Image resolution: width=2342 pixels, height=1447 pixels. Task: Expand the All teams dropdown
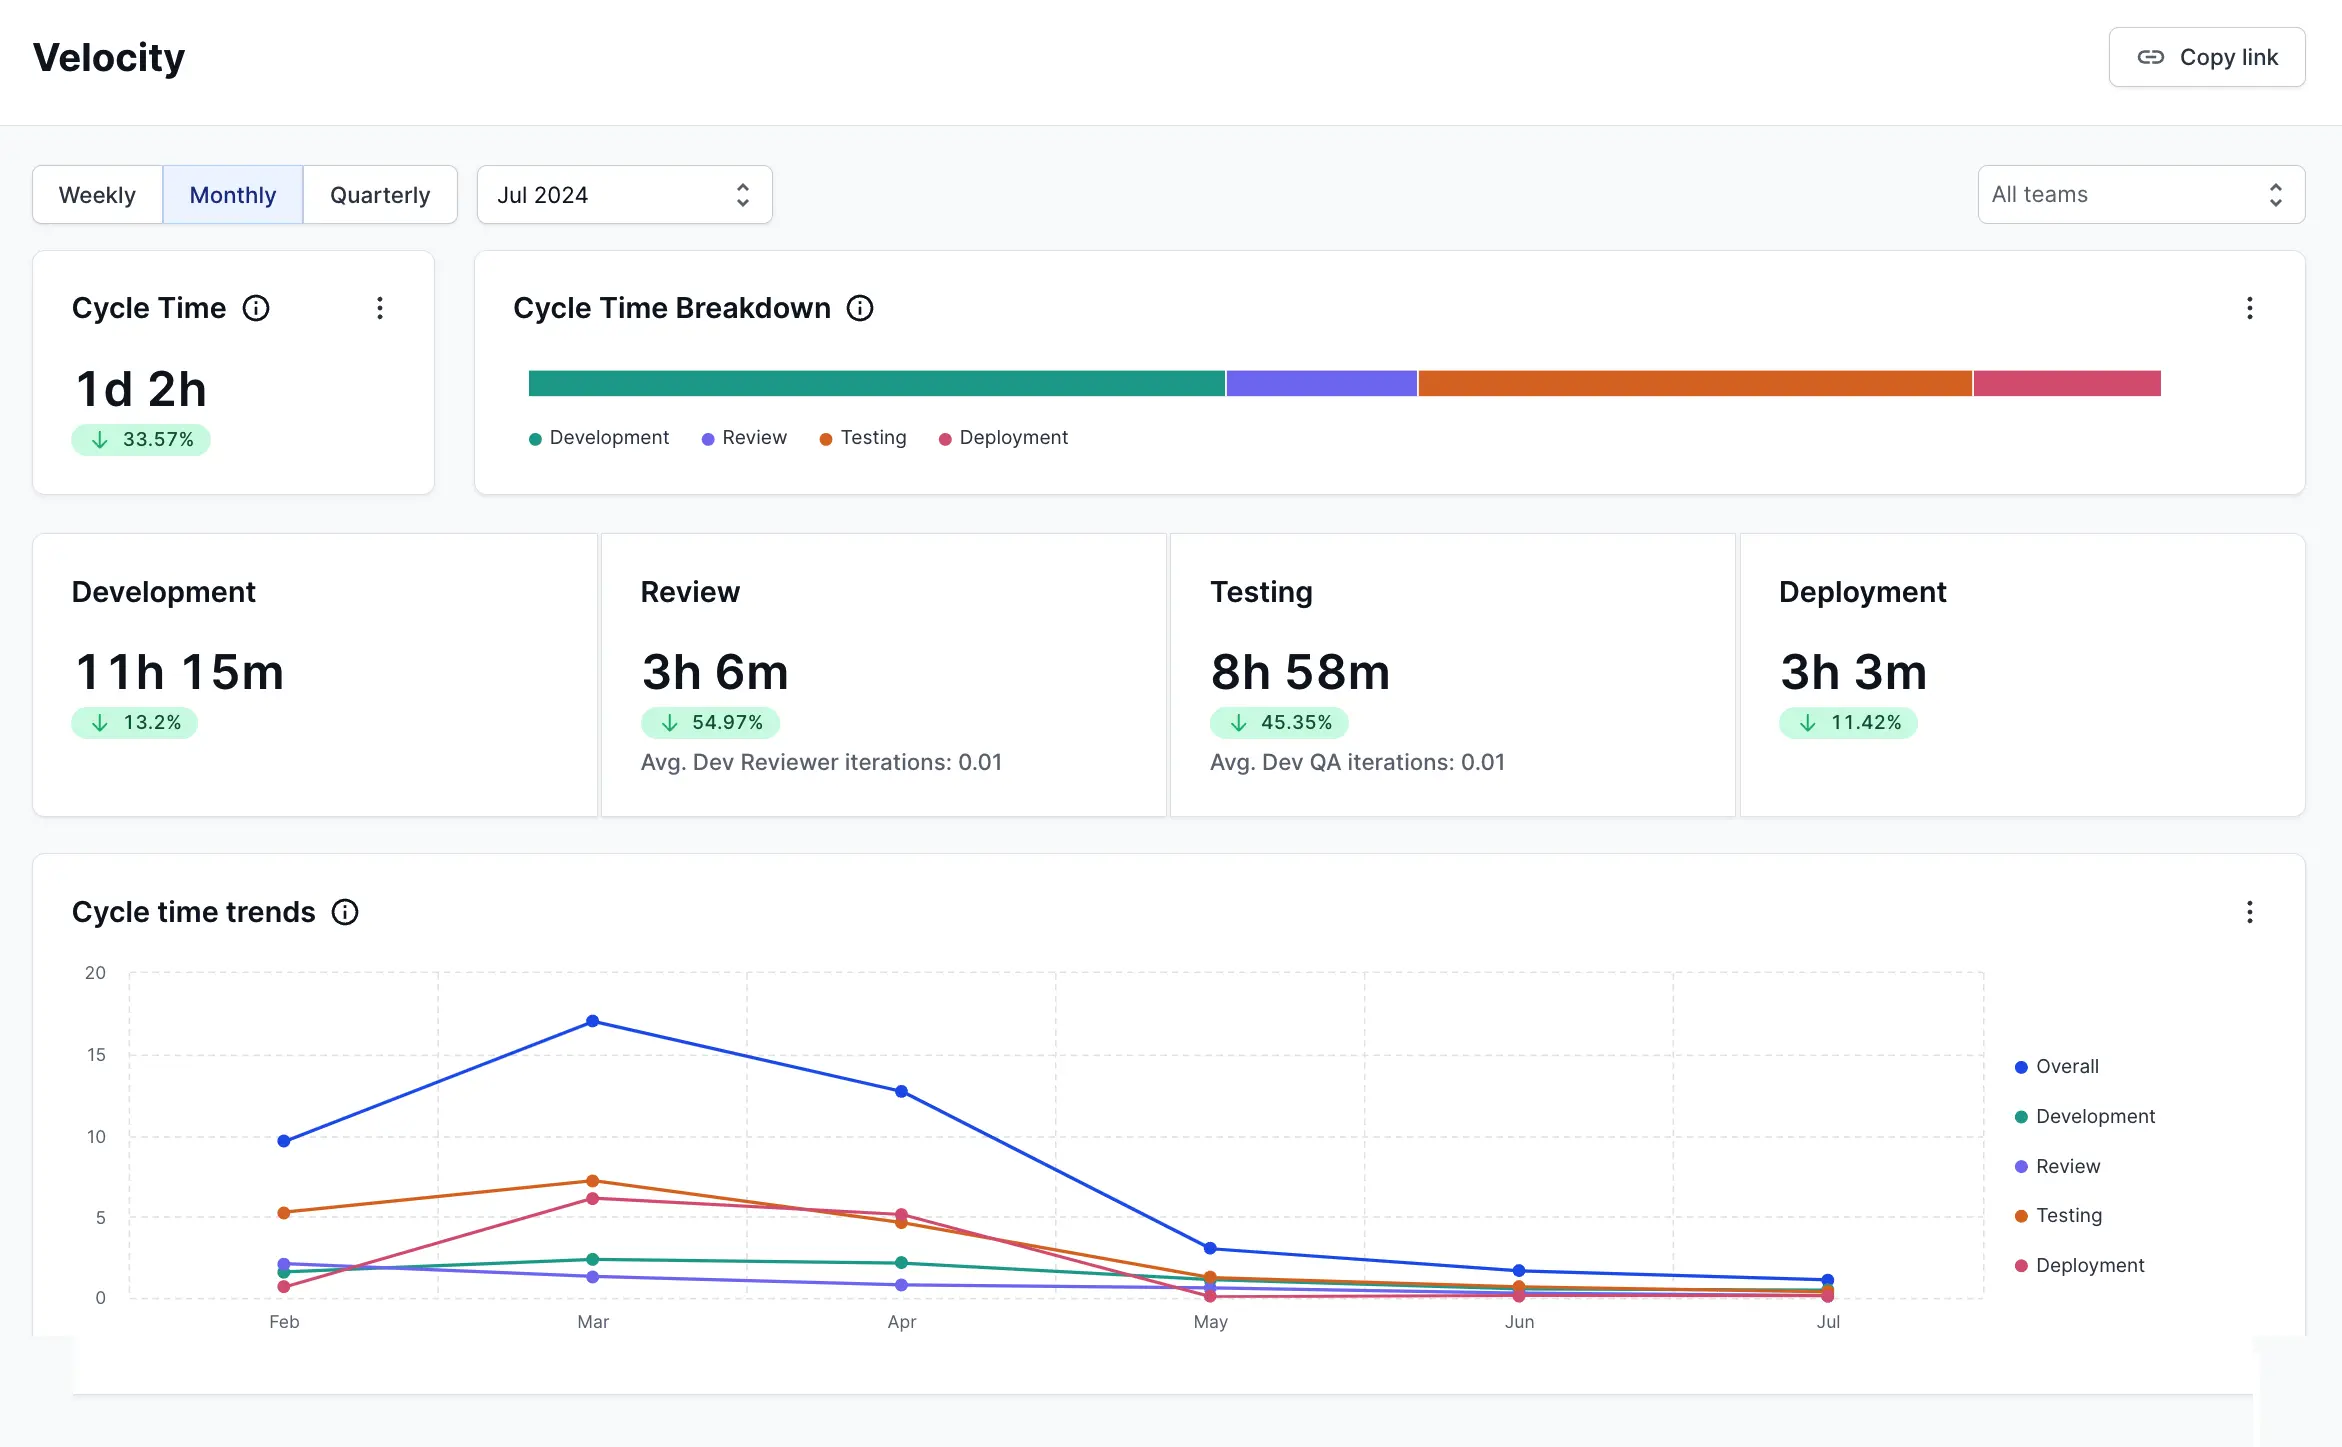[x=2140, y=195]
